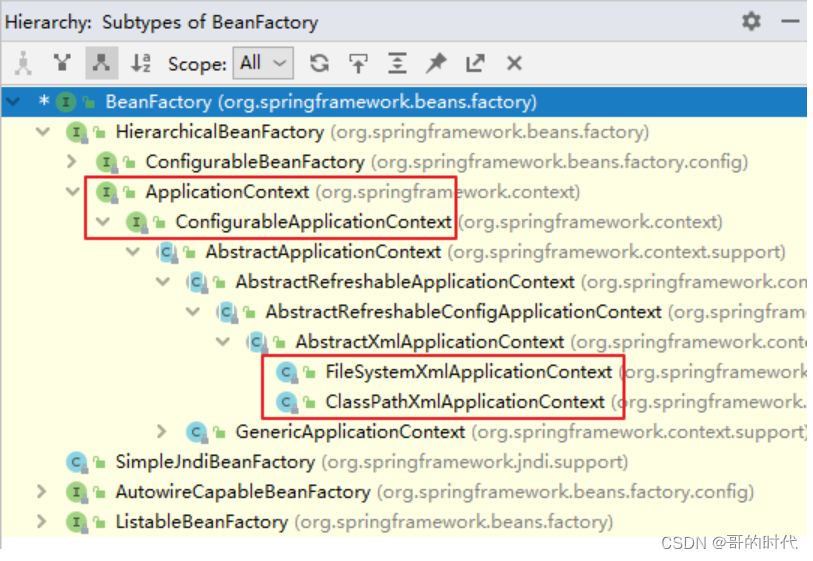Screen dimensions: 813x561
Task: Open the Hierarchy settings gear
Action: (751, 21)
